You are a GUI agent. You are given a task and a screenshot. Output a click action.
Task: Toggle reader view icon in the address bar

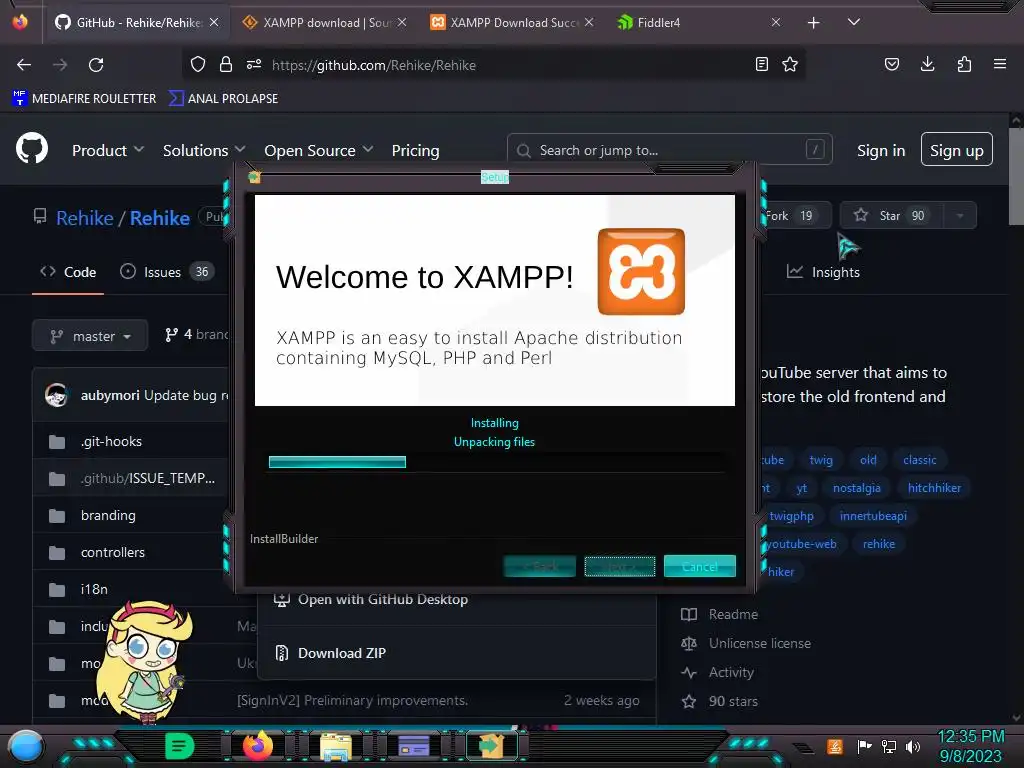(761, 64)
